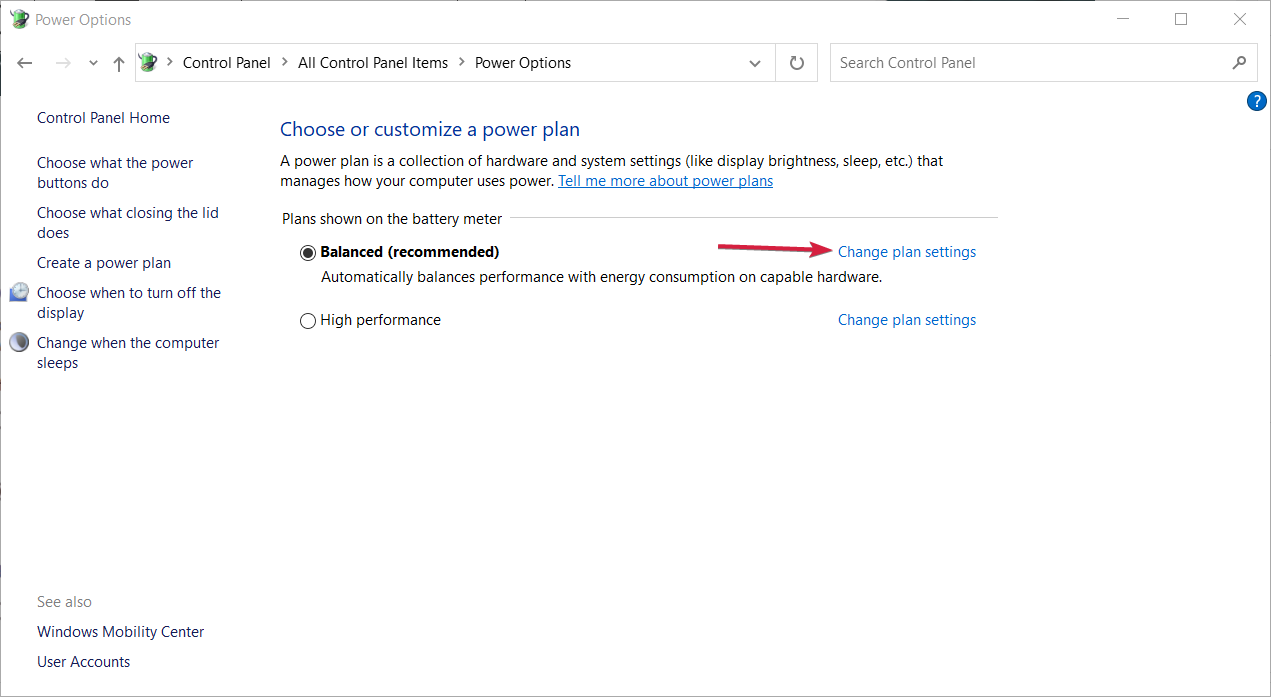1271x697 pixels.
Task: Open All Control Panel Items breadcrumb
Action: (373, 63)
